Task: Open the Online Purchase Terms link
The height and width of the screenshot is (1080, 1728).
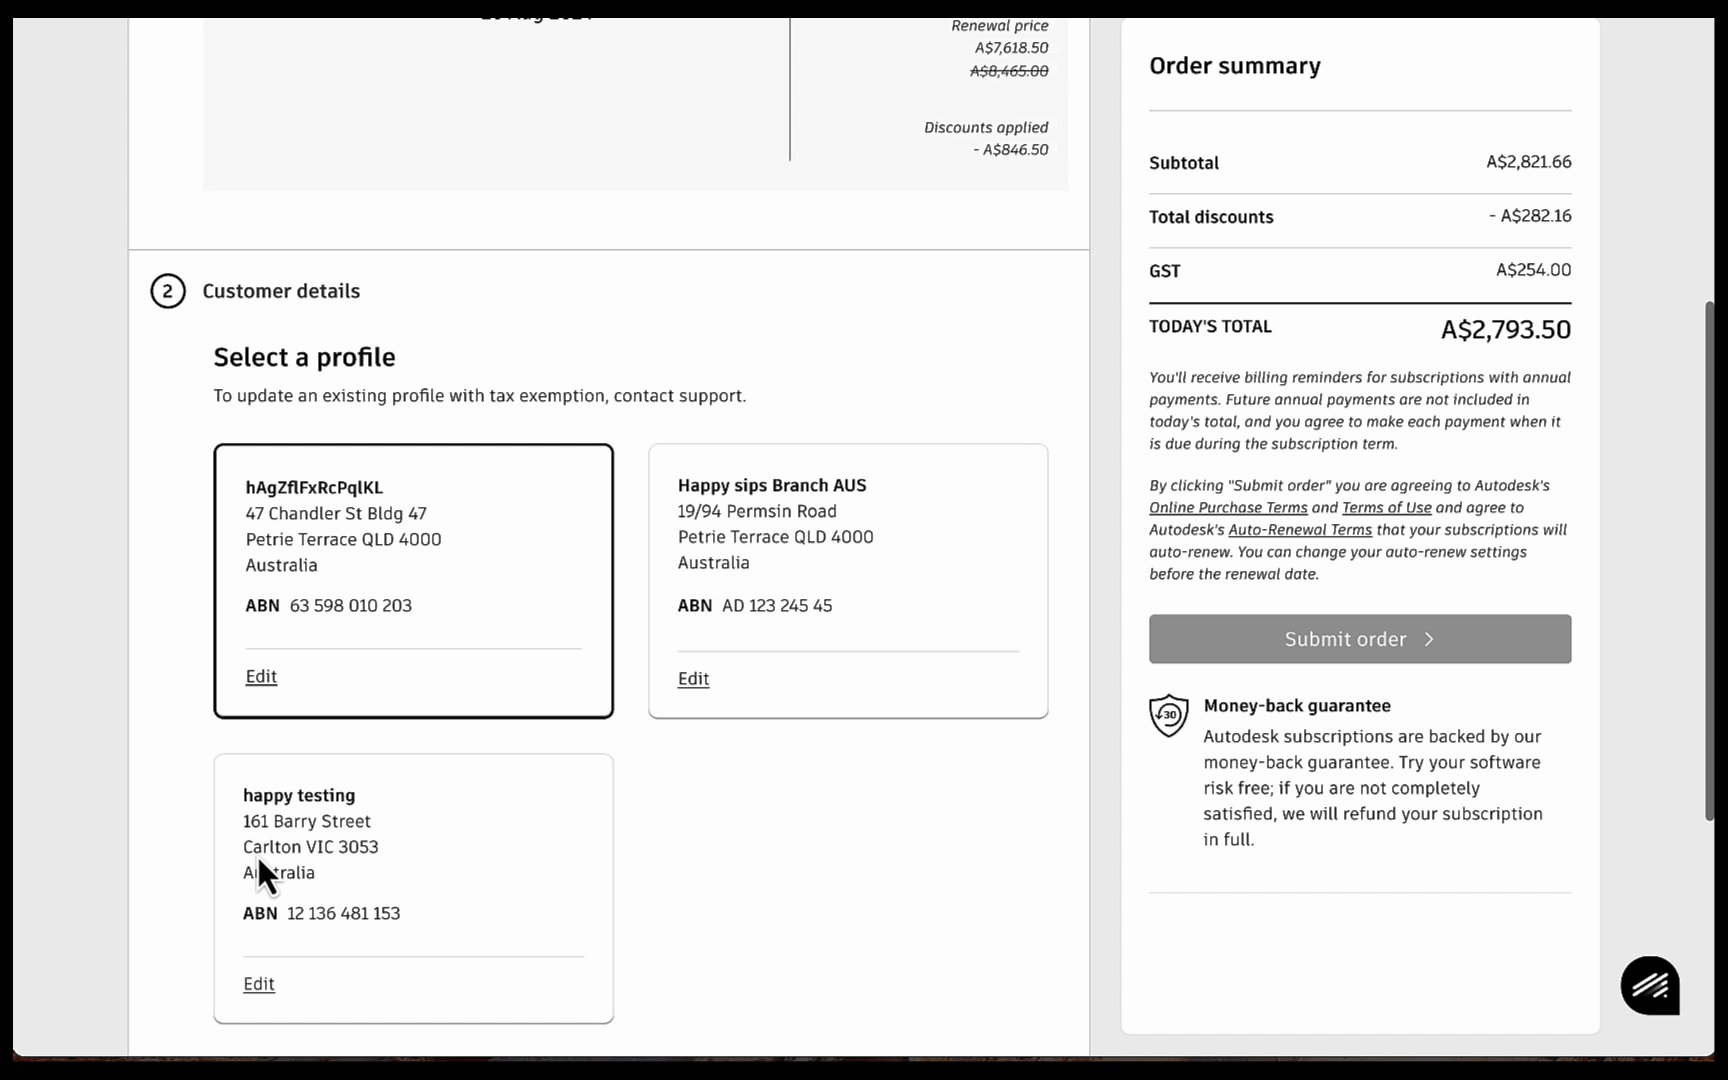Action: point(1228,507)
